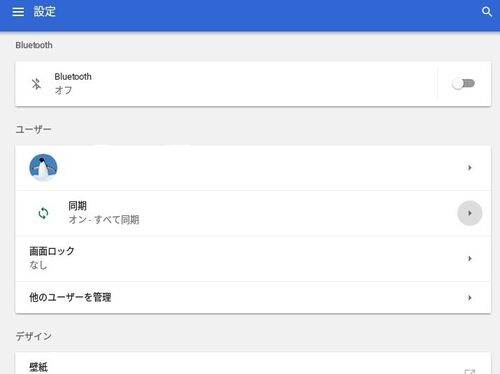Screen dimensions: 500x374
Task: Open the 同期 settings row
Action: click(253, 213)
